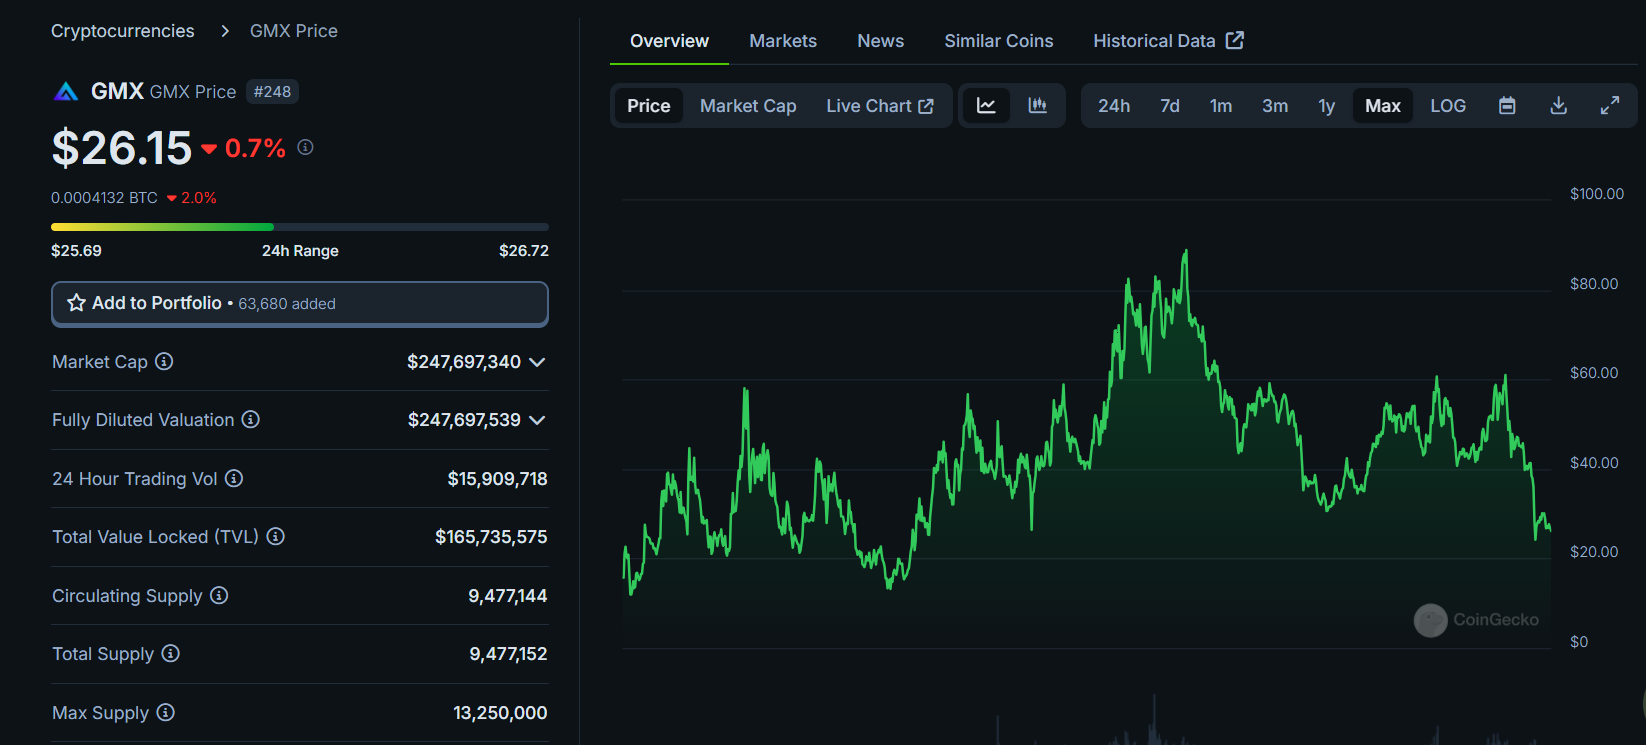Click the $25.69 range low value
The image size is (1646, 745).
(x=76, y=250)
